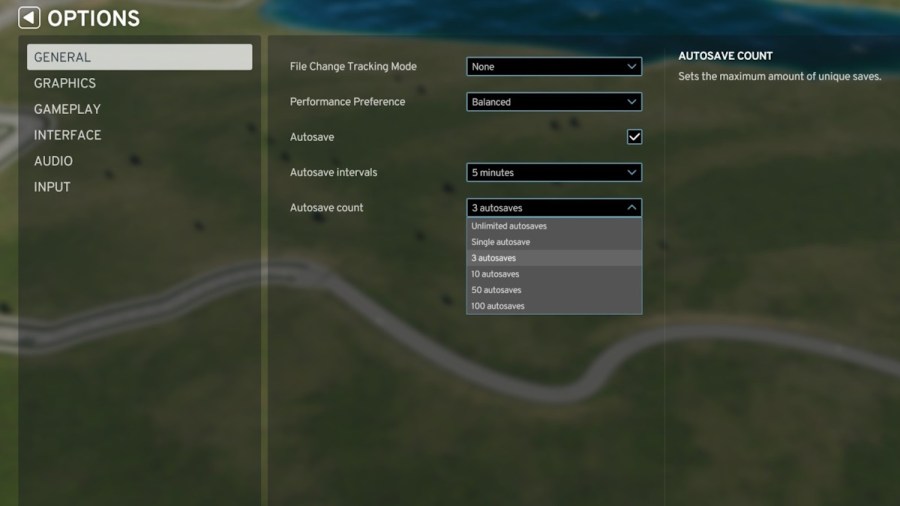Click the 'Sets the maximum amount' description
Image resolution: width=900 pixels, height=506 pixels.
779,76
